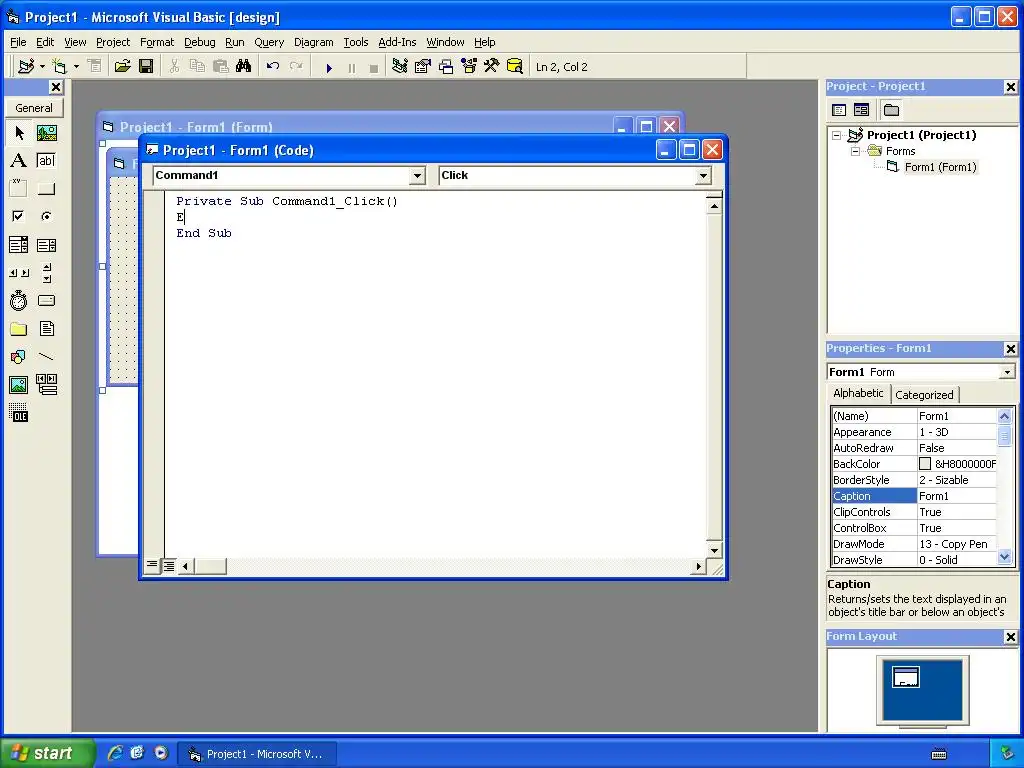The height and width of the screenshot is (768, 1024).
Task: Open the Form1 object dropdown in Properties
Action: (x=1007, y=372)
